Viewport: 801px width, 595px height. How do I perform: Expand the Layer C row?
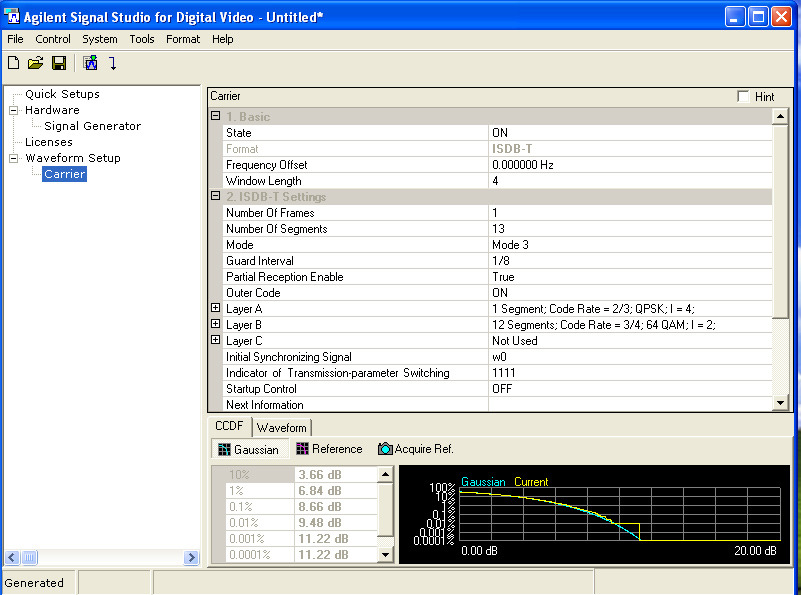tap(216, 340)
